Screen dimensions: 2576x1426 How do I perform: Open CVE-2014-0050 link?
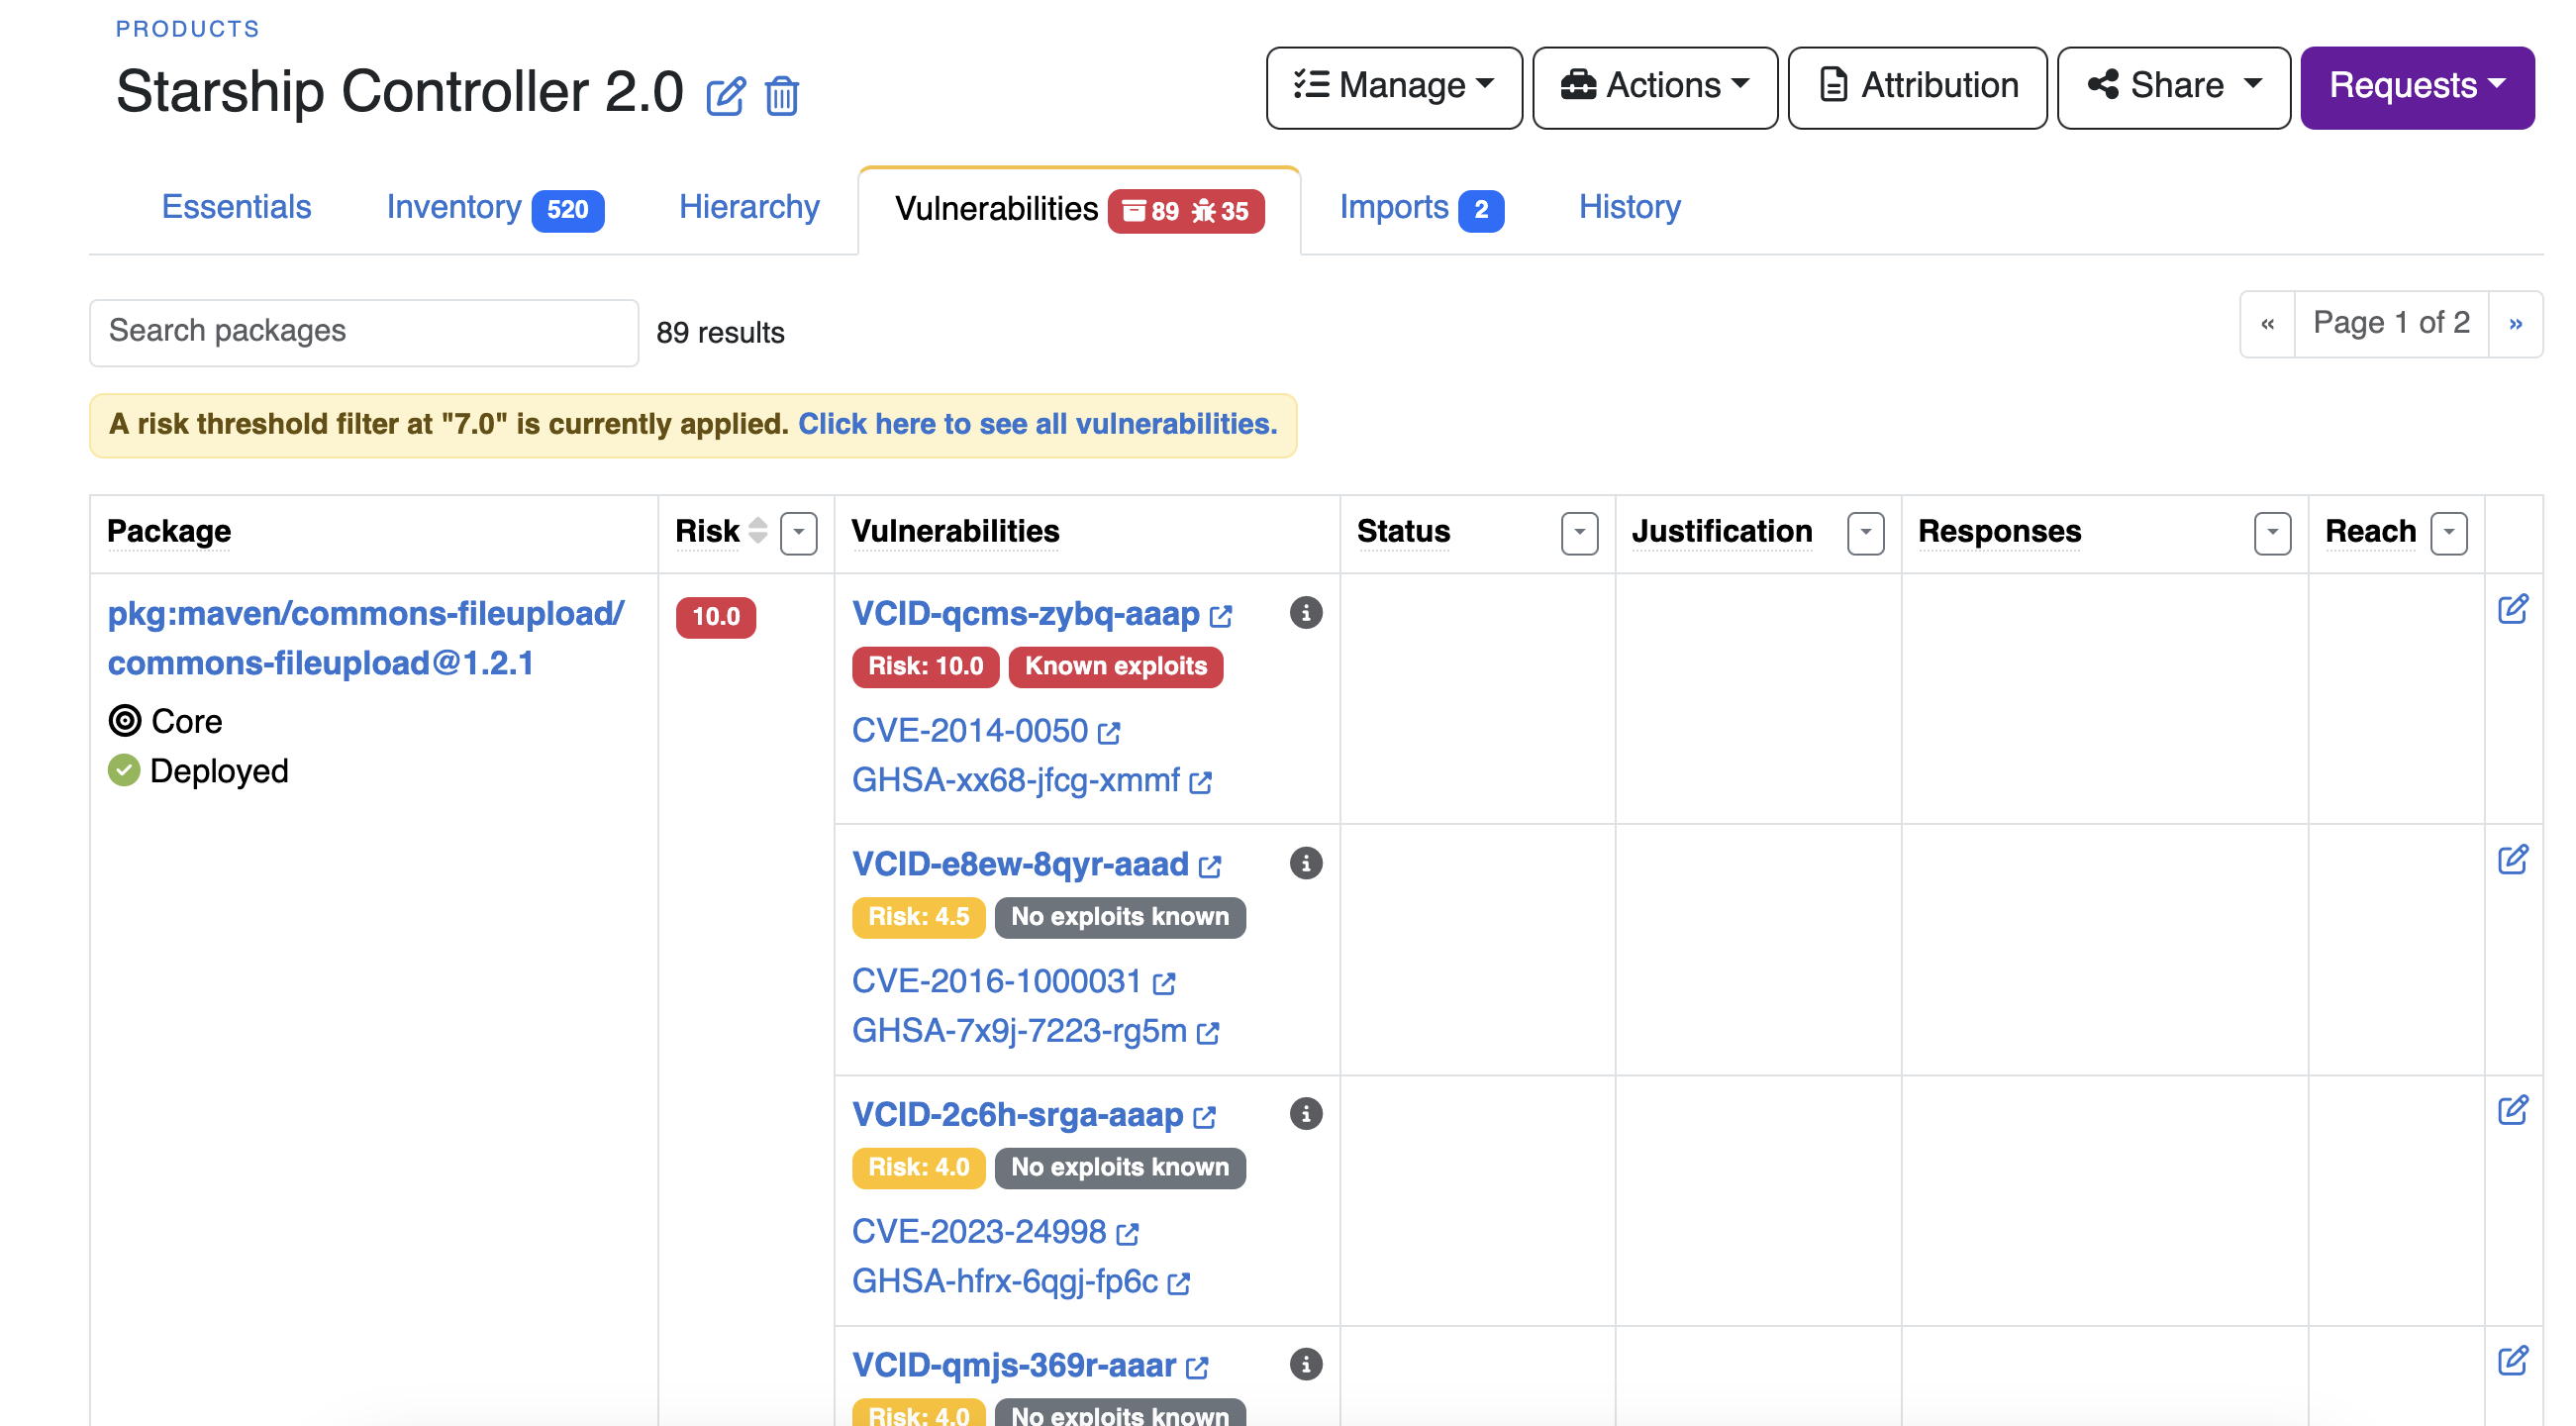pos(969,730)
